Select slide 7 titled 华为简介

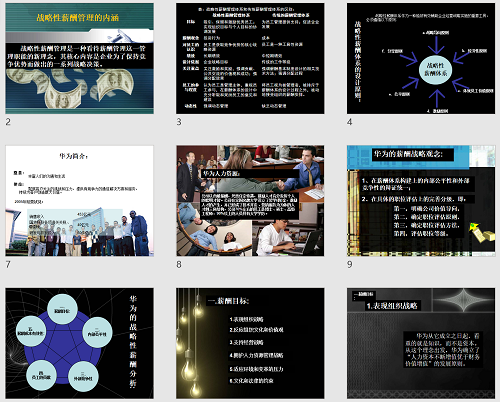(x=79, y=201)
